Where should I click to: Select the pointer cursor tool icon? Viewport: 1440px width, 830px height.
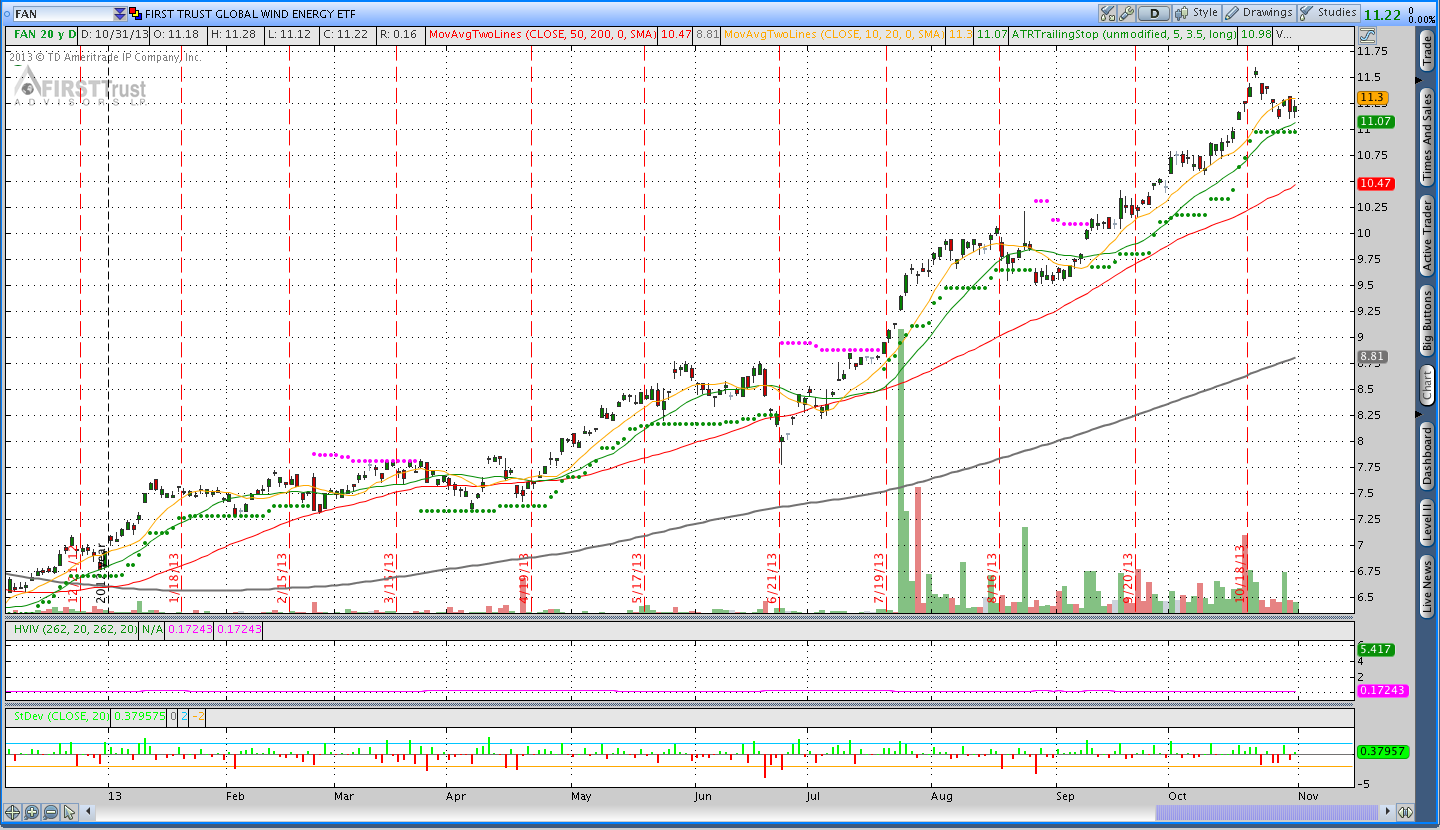click(x=70, y=812)
